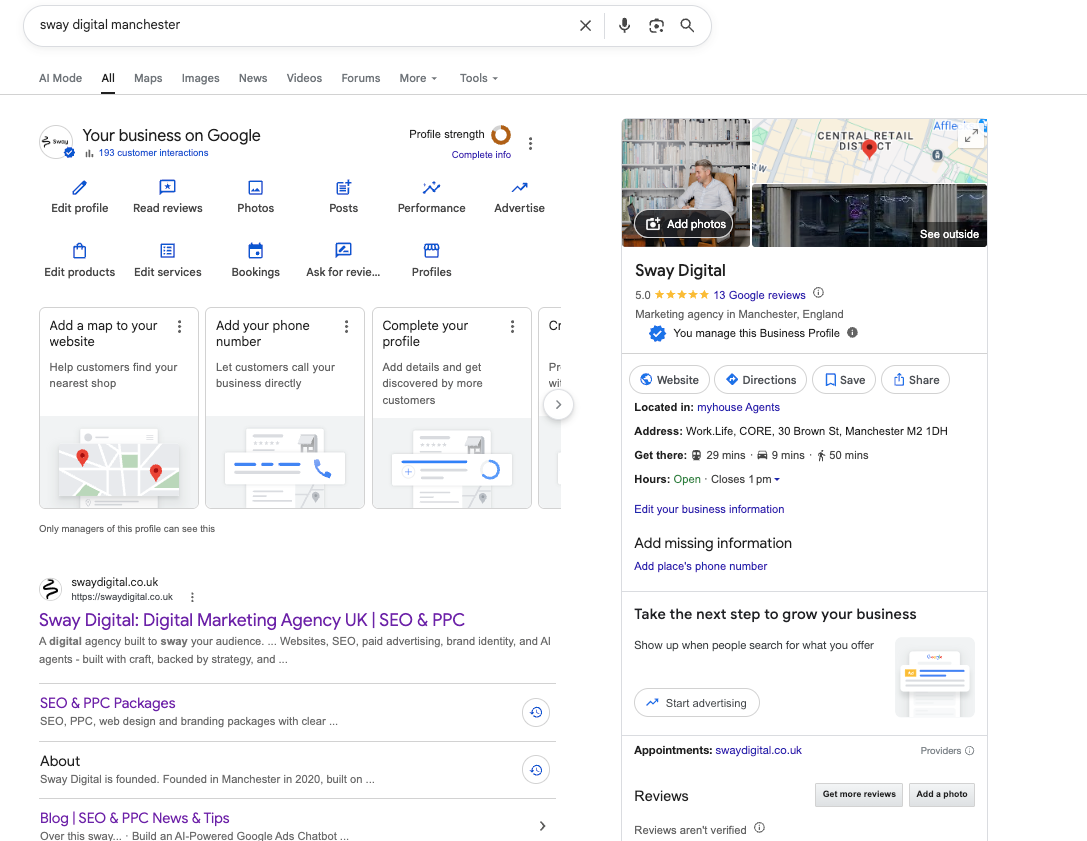Open options menu on Add a map card
The width and height of the screenshot is (1087, 841).
pos(180,327)
